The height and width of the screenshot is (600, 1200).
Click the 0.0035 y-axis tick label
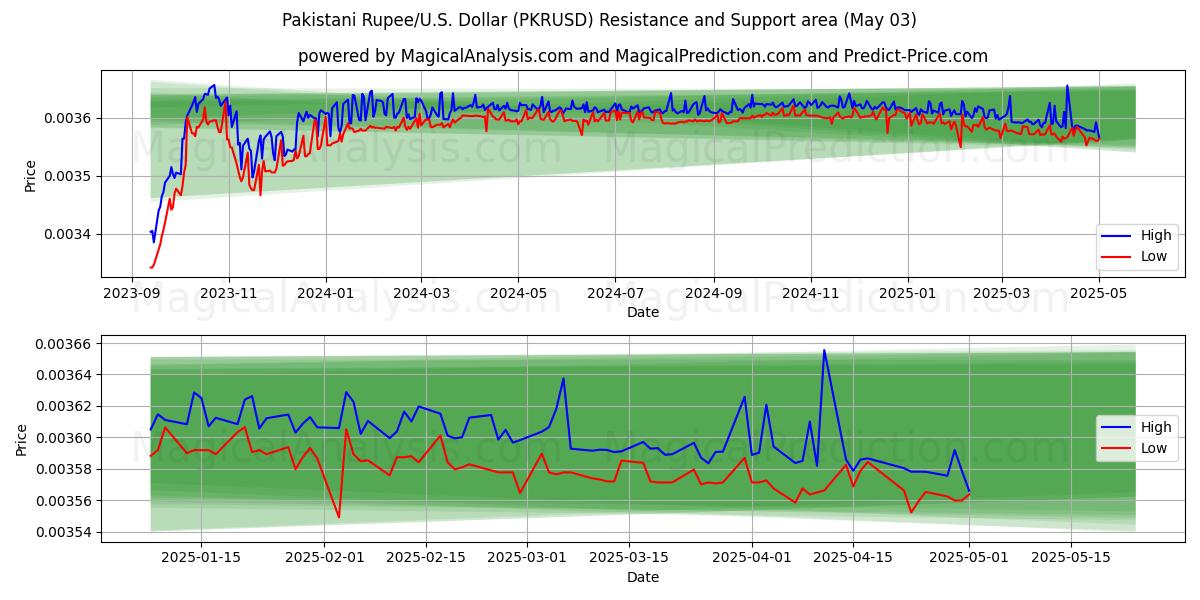[68, 176]
